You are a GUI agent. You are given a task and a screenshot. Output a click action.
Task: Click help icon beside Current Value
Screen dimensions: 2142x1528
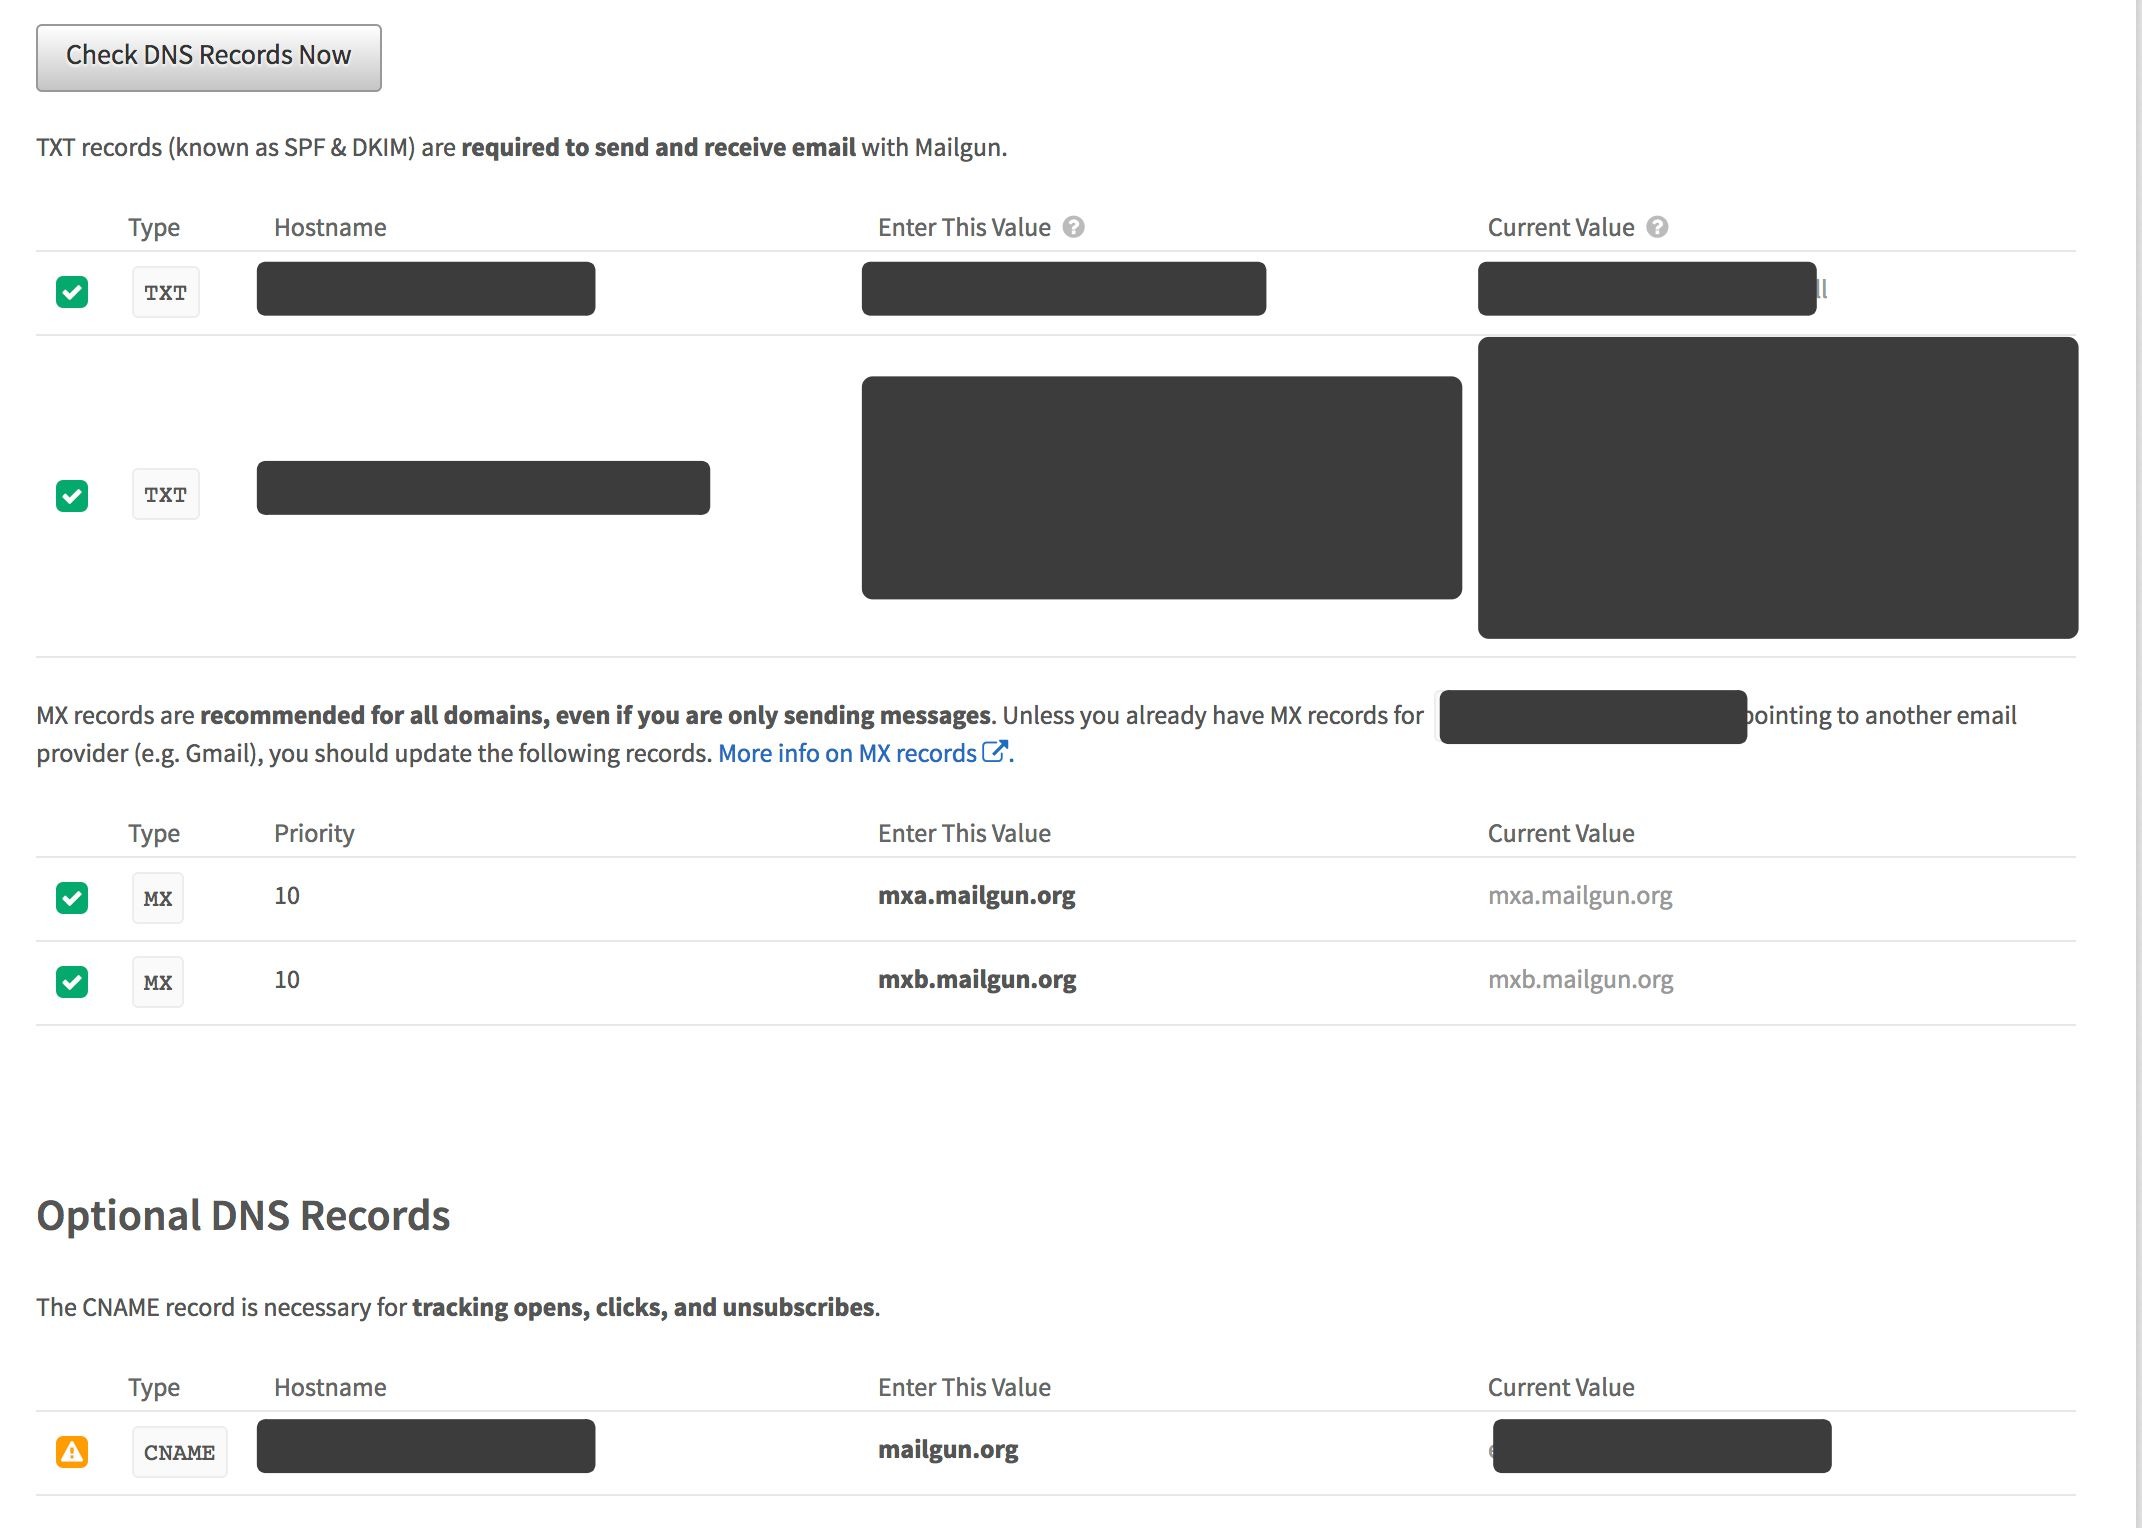point(1657,227)
